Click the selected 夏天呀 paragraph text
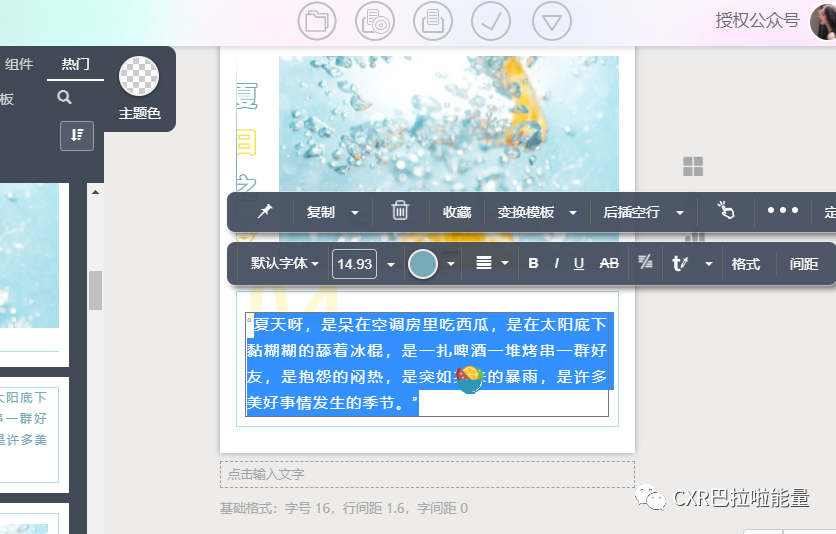The height and width of the screenshot is (534, 836). coord(427,363)
